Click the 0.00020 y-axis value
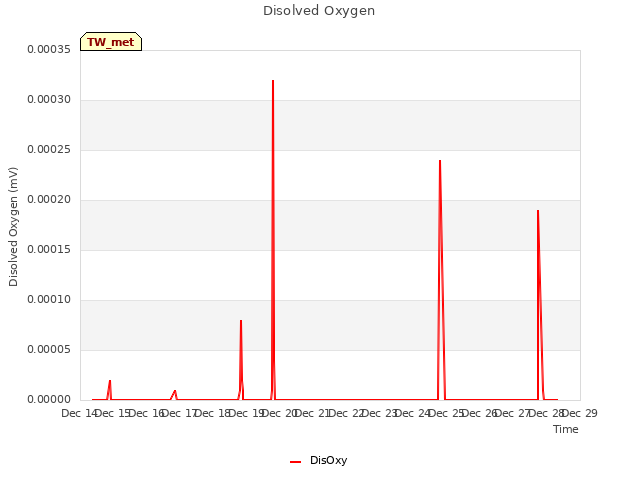This screenshot has width=640, height=480. tap(49, 200)
